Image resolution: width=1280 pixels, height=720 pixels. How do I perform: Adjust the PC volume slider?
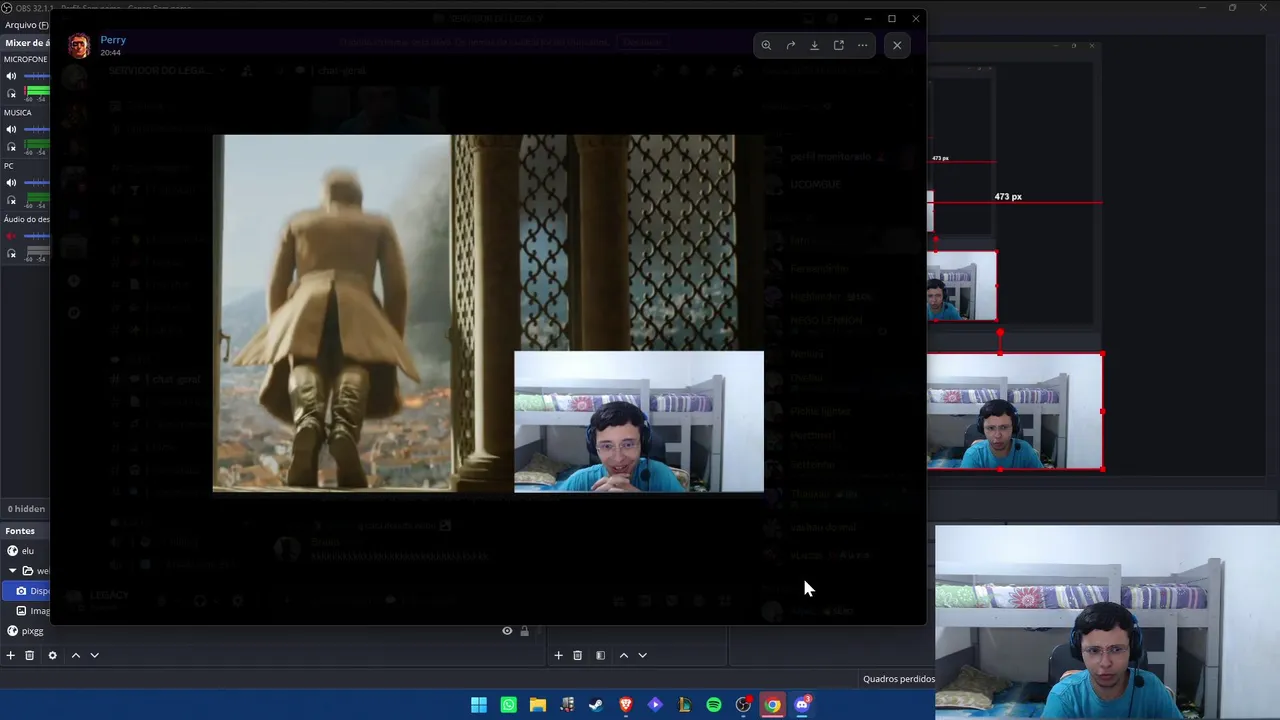(x=37, y=183)
